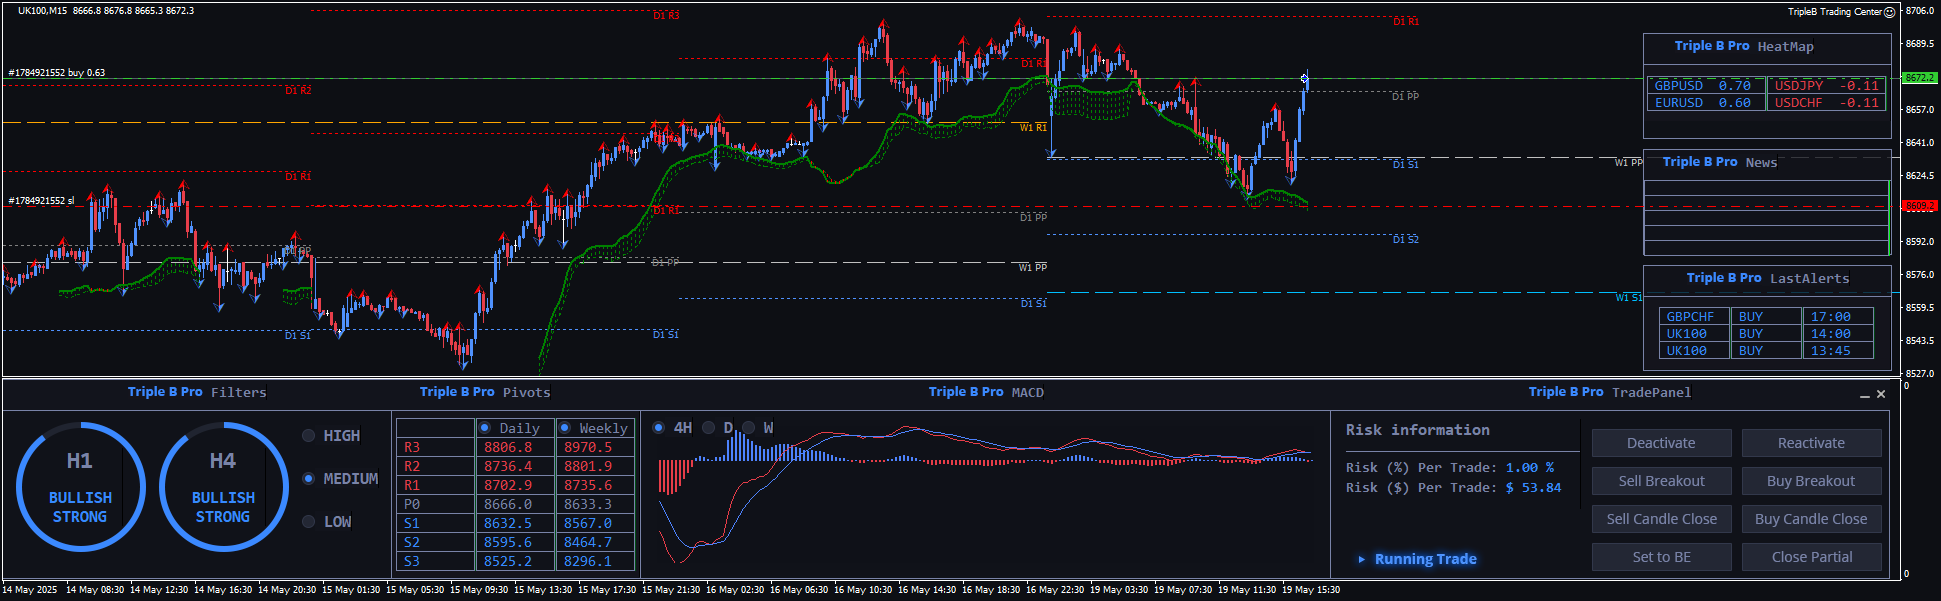Click the TripleB Trading Center smiley icon
Screen dimensions: 1941x601
click(1889, 12)
